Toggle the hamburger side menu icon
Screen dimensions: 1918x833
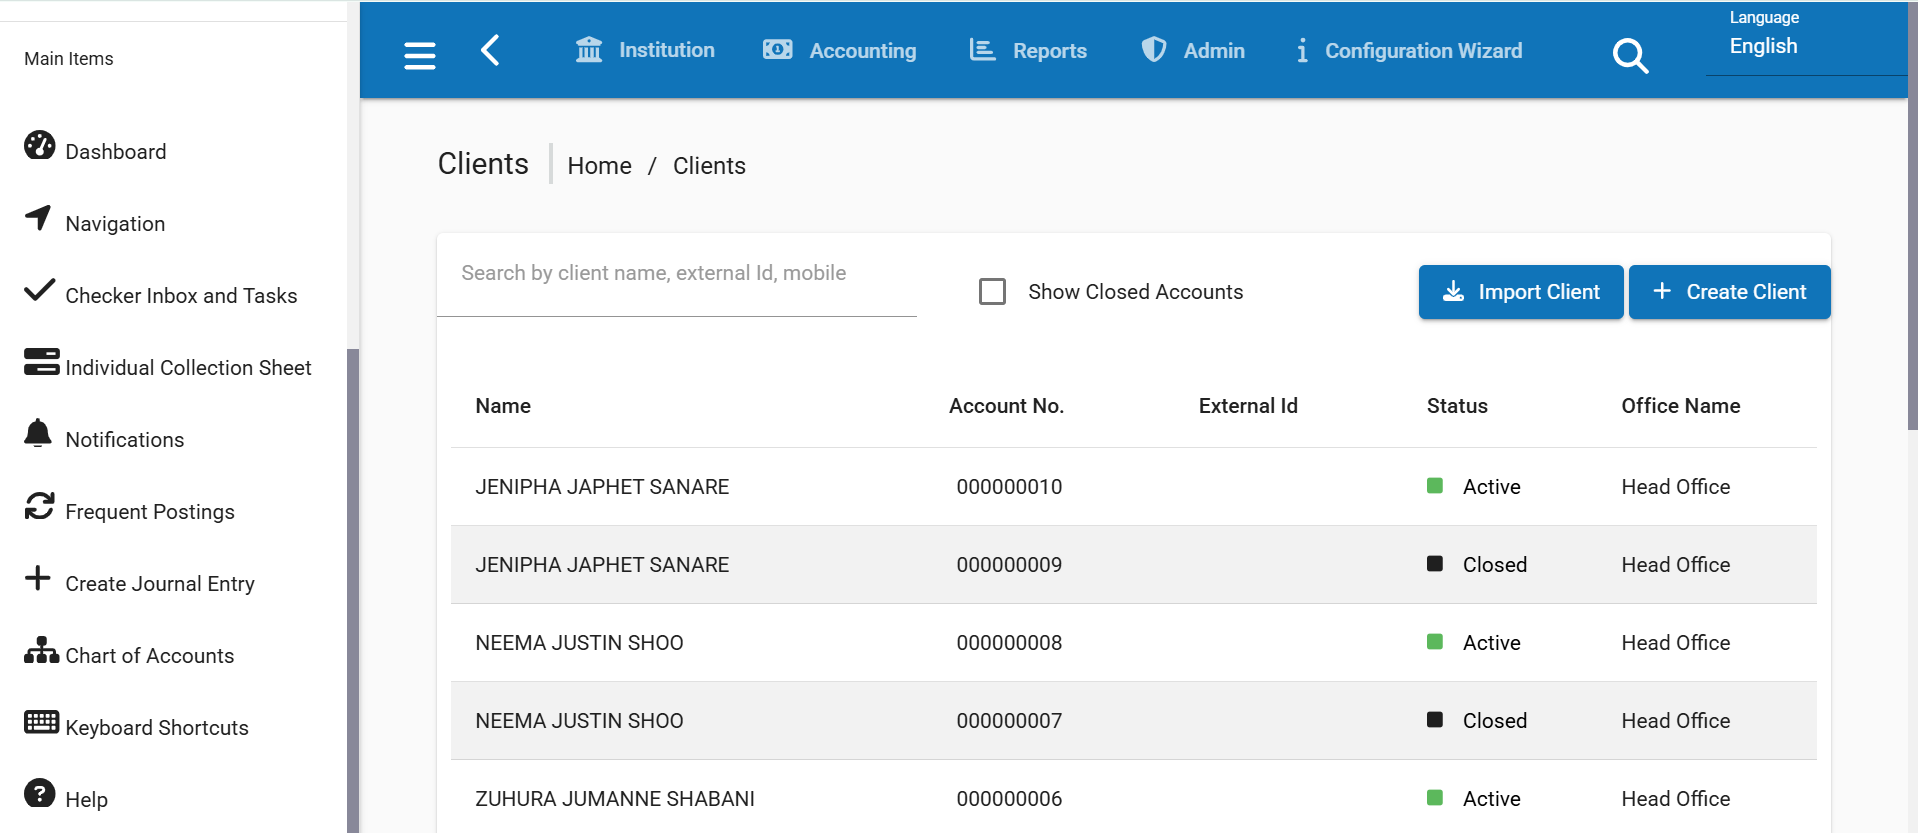point(419,55)
